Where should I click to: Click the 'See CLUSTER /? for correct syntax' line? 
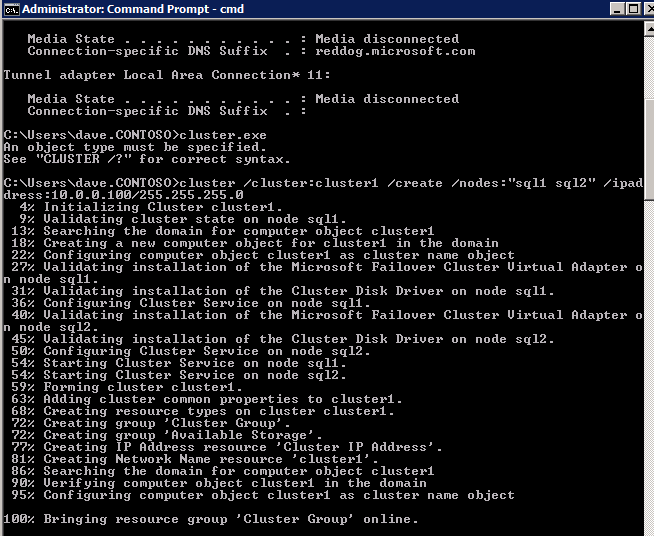145,159
